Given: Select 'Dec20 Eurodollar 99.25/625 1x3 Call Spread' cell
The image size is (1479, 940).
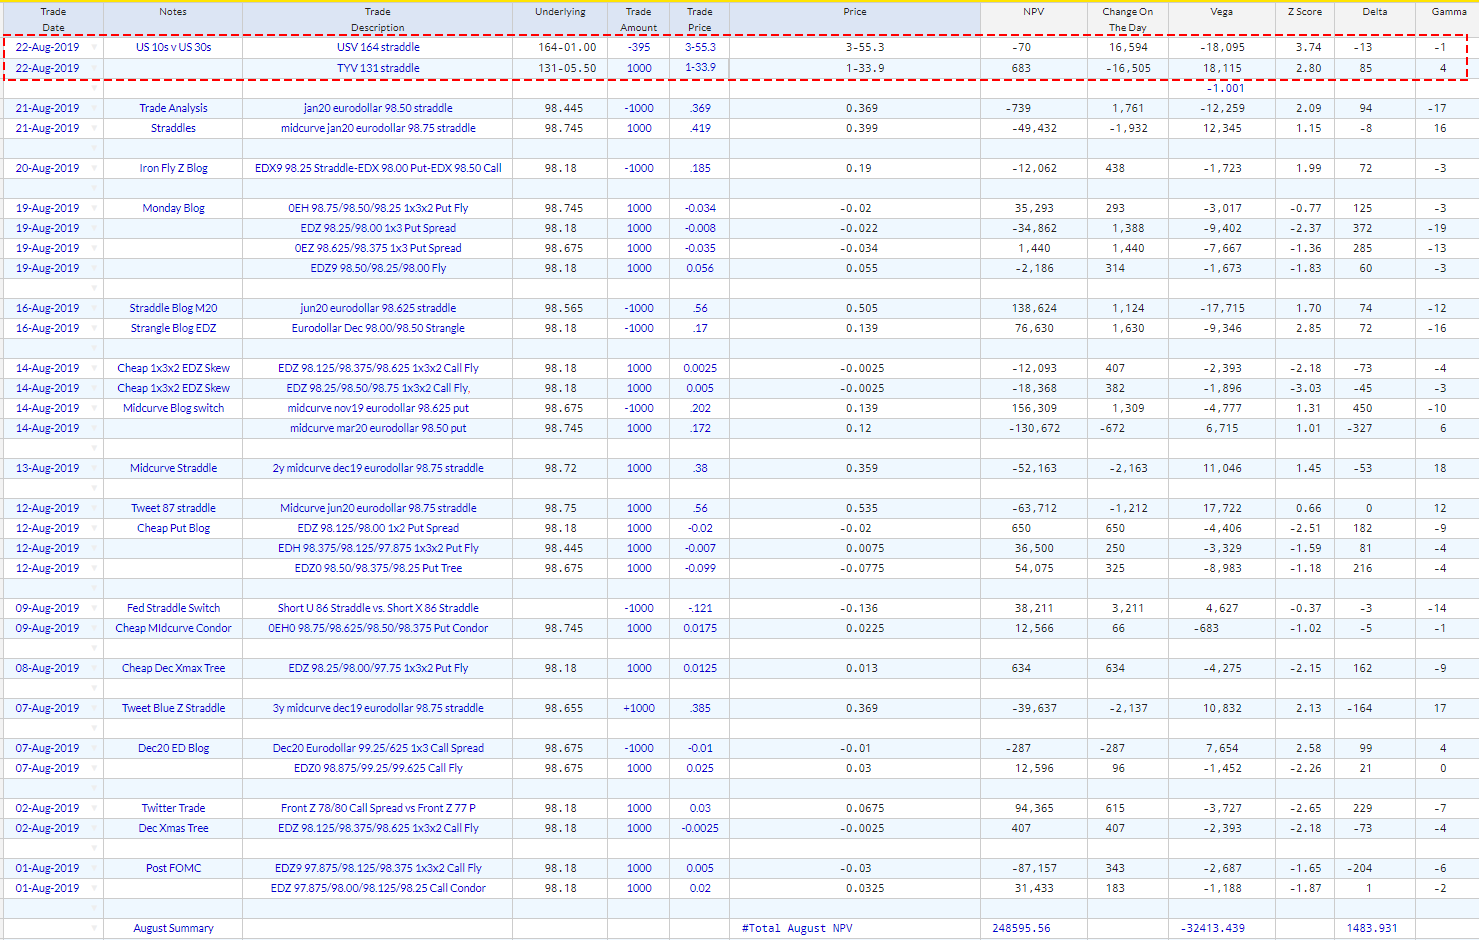Looking at the screenshot, I should [378, 748].
